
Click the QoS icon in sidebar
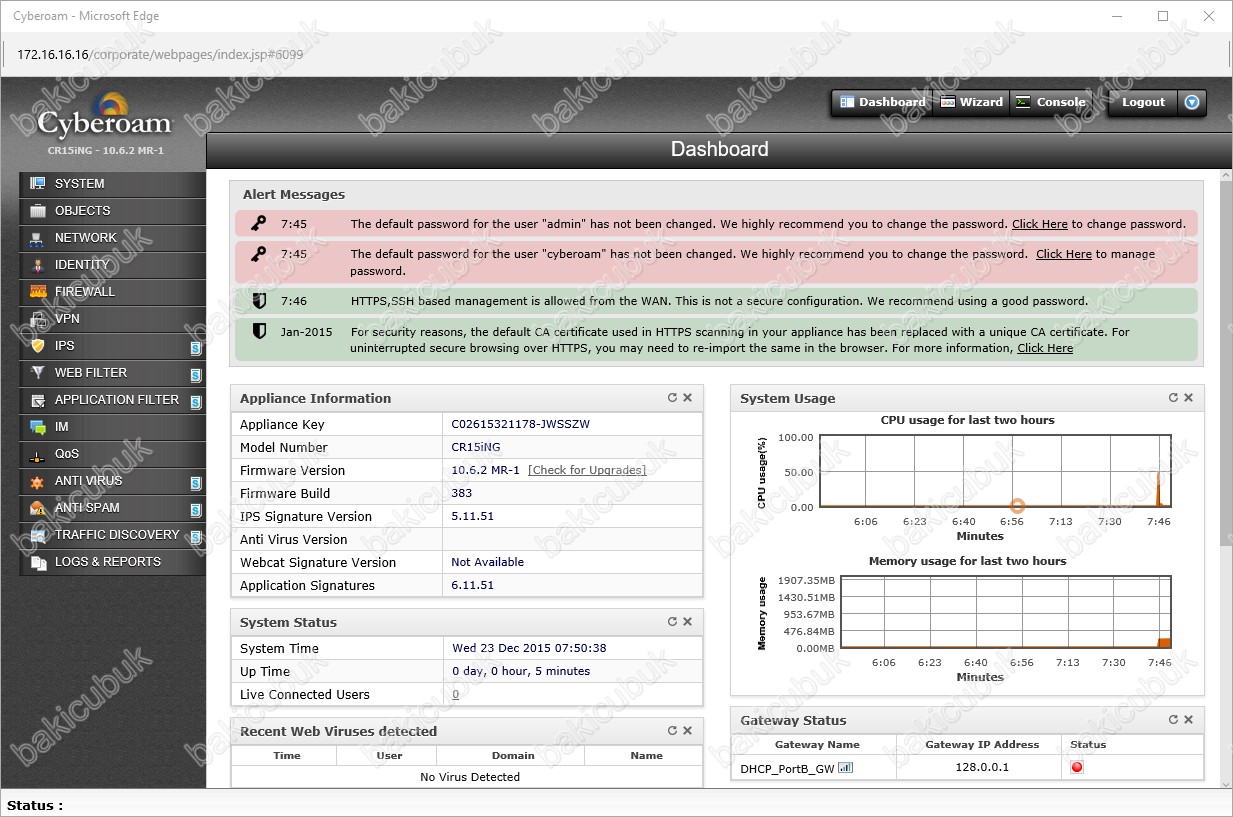[x=38, y=454]
